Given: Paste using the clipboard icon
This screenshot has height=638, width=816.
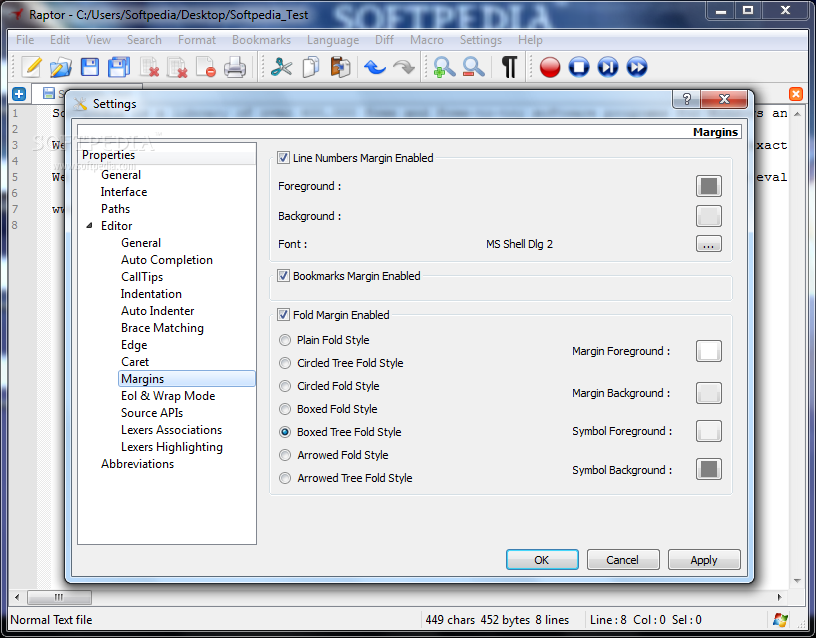Looking at the screenshot, I should 340,67.
